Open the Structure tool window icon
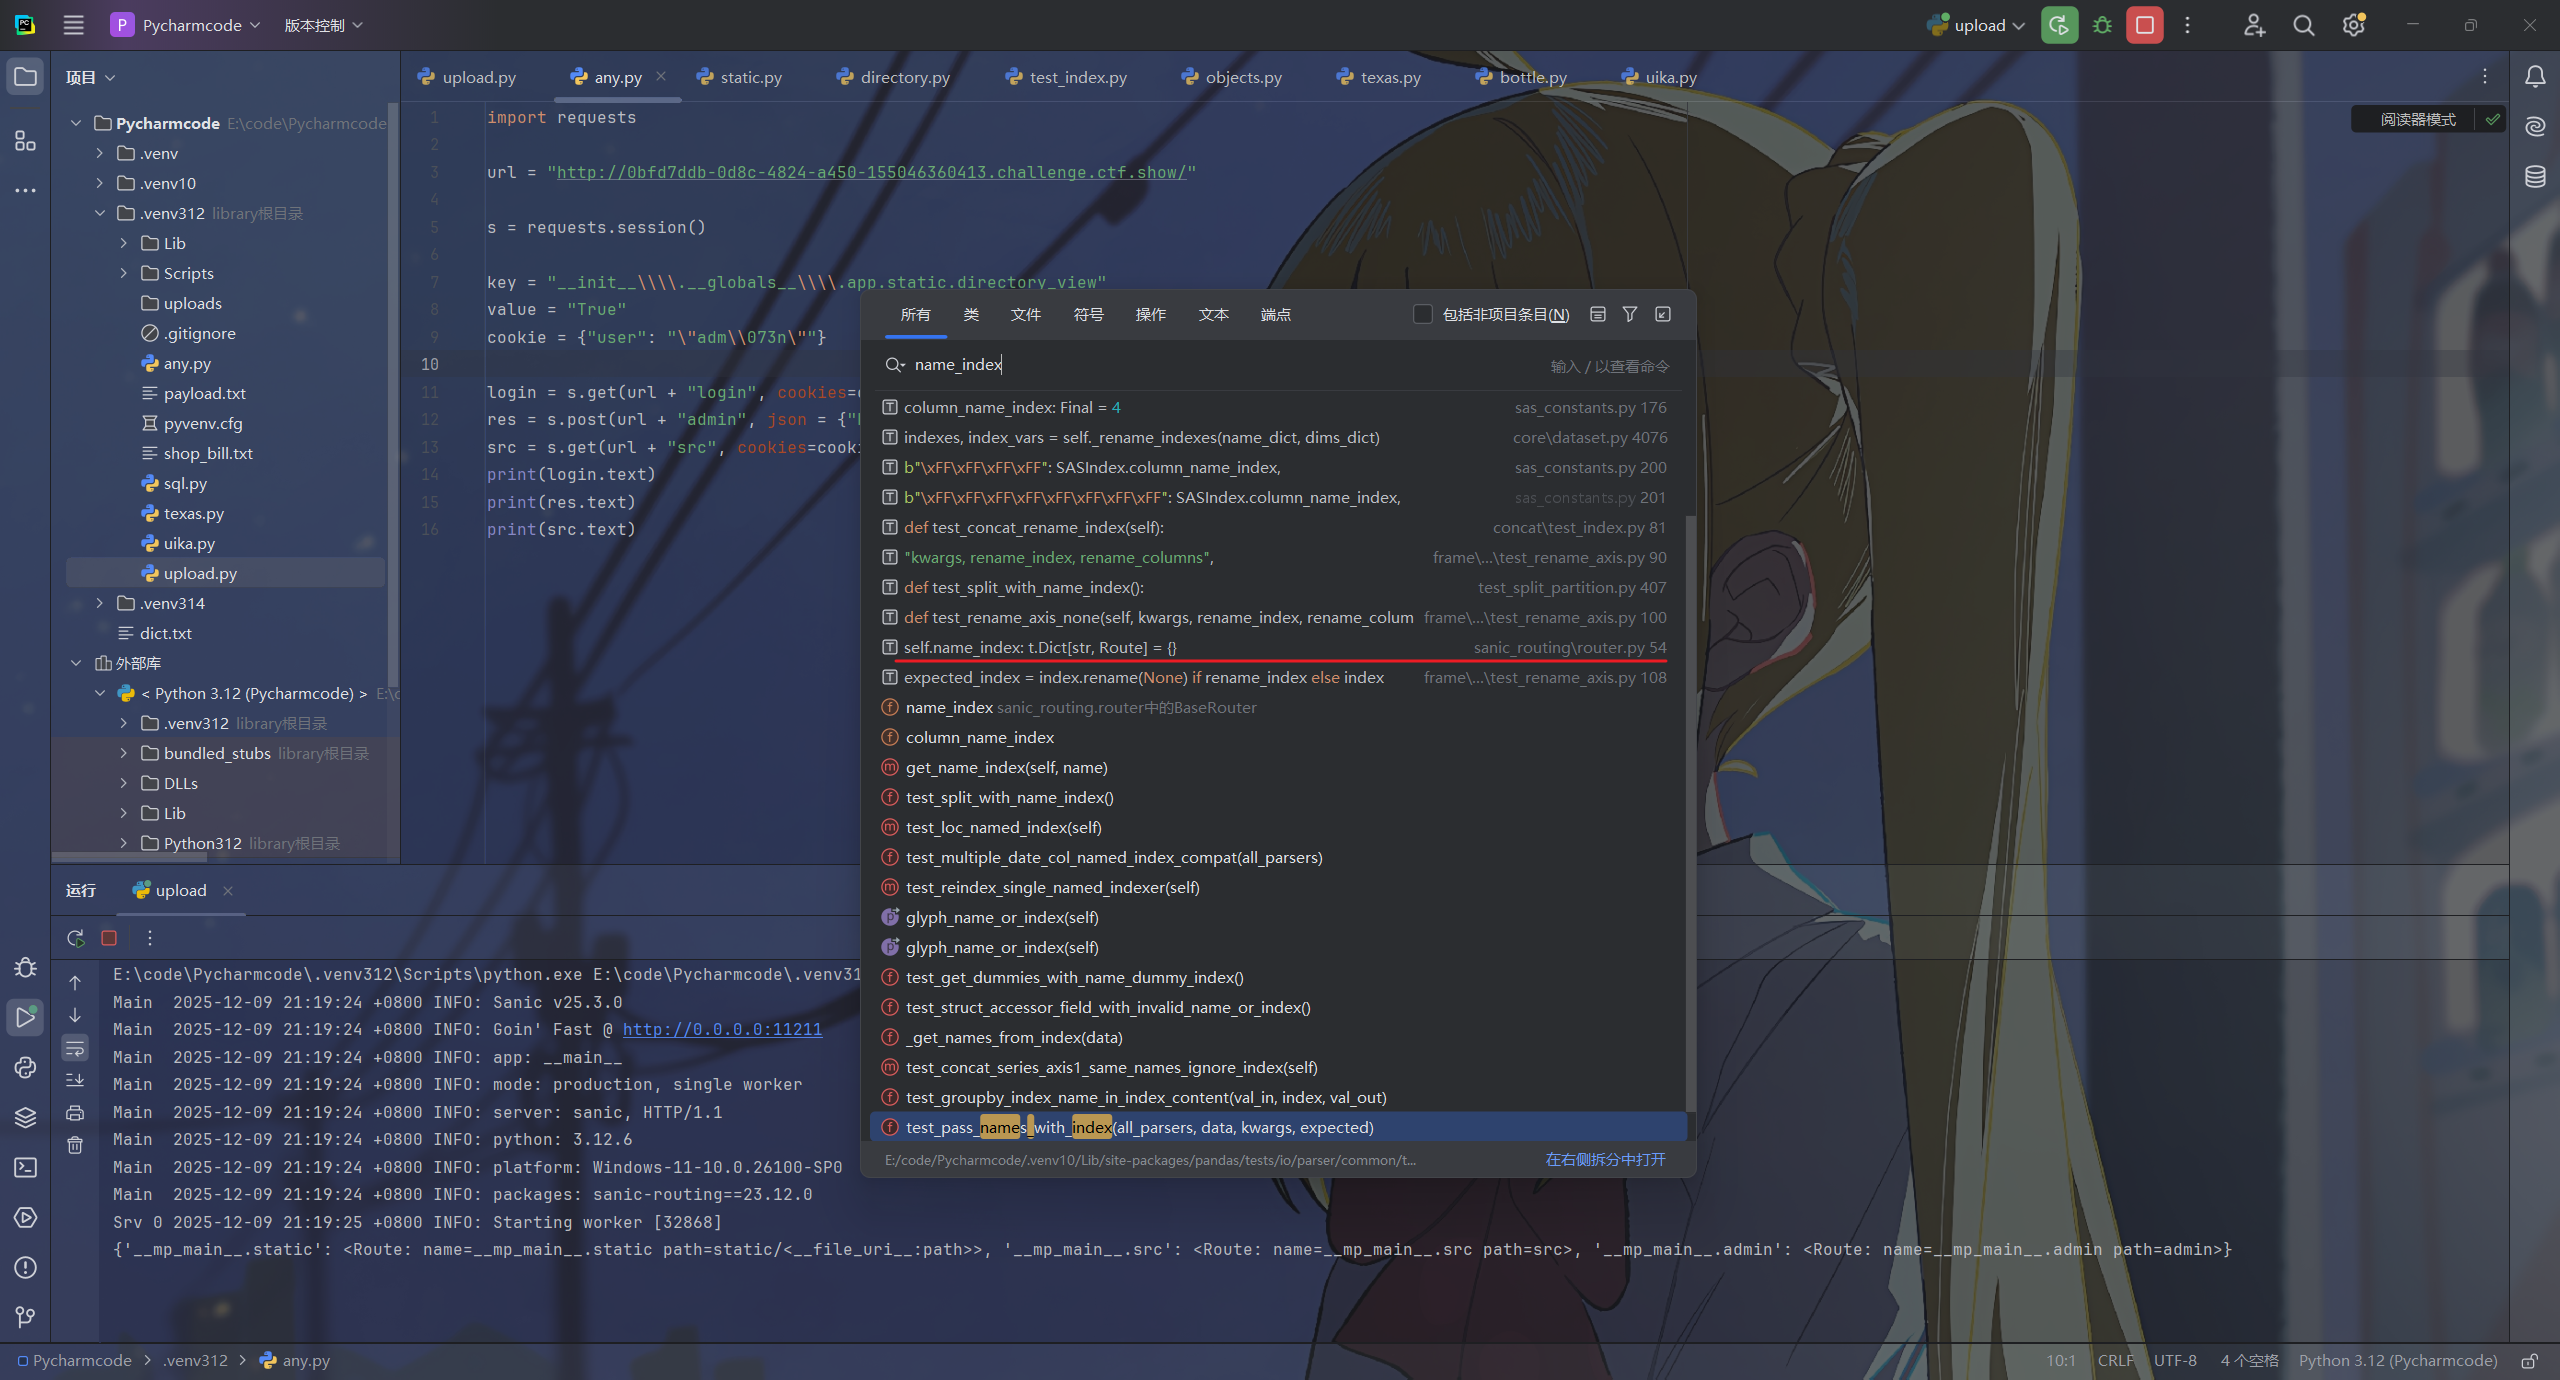 pyautogui.click(x=25, y=141)
